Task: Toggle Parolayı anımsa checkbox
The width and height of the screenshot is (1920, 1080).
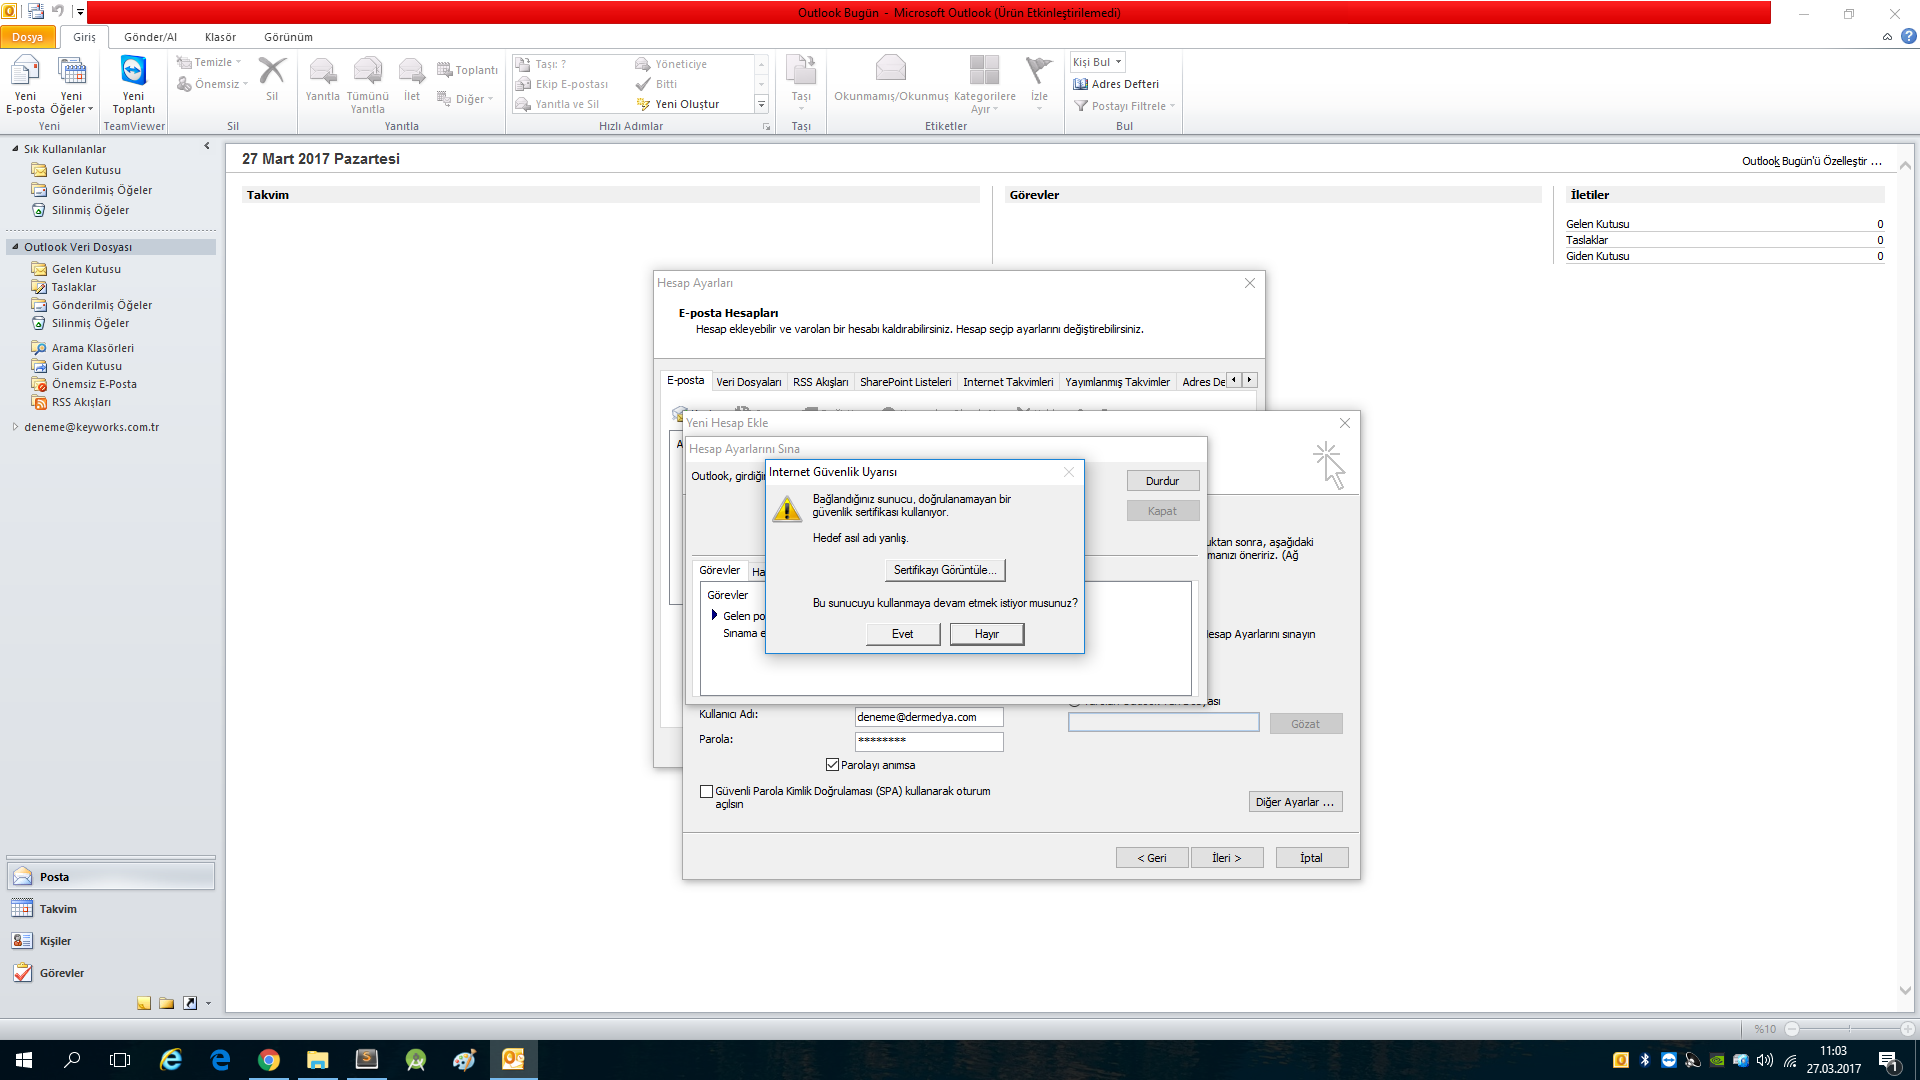Action: [x=832, y=765]
